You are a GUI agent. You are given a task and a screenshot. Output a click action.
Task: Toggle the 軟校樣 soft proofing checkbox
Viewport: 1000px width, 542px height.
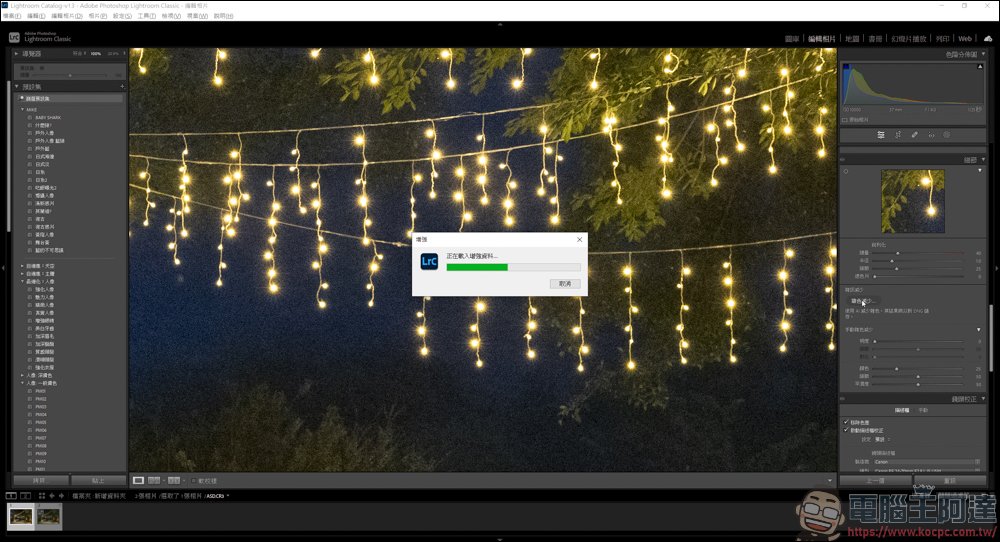tap(193, 481)
